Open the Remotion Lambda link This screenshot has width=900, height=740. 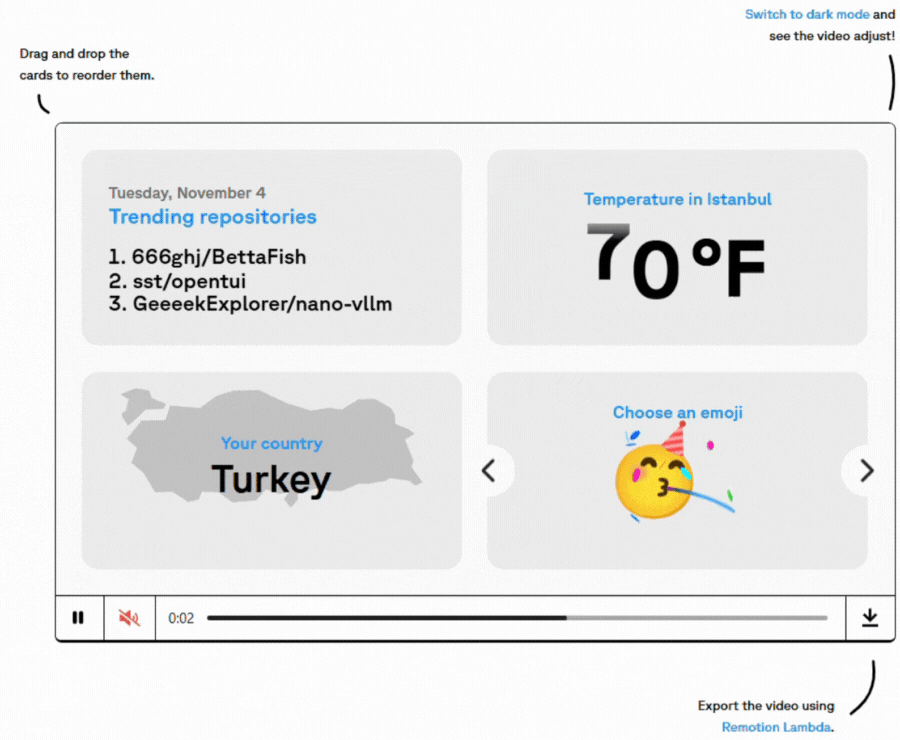coord(777,727)
